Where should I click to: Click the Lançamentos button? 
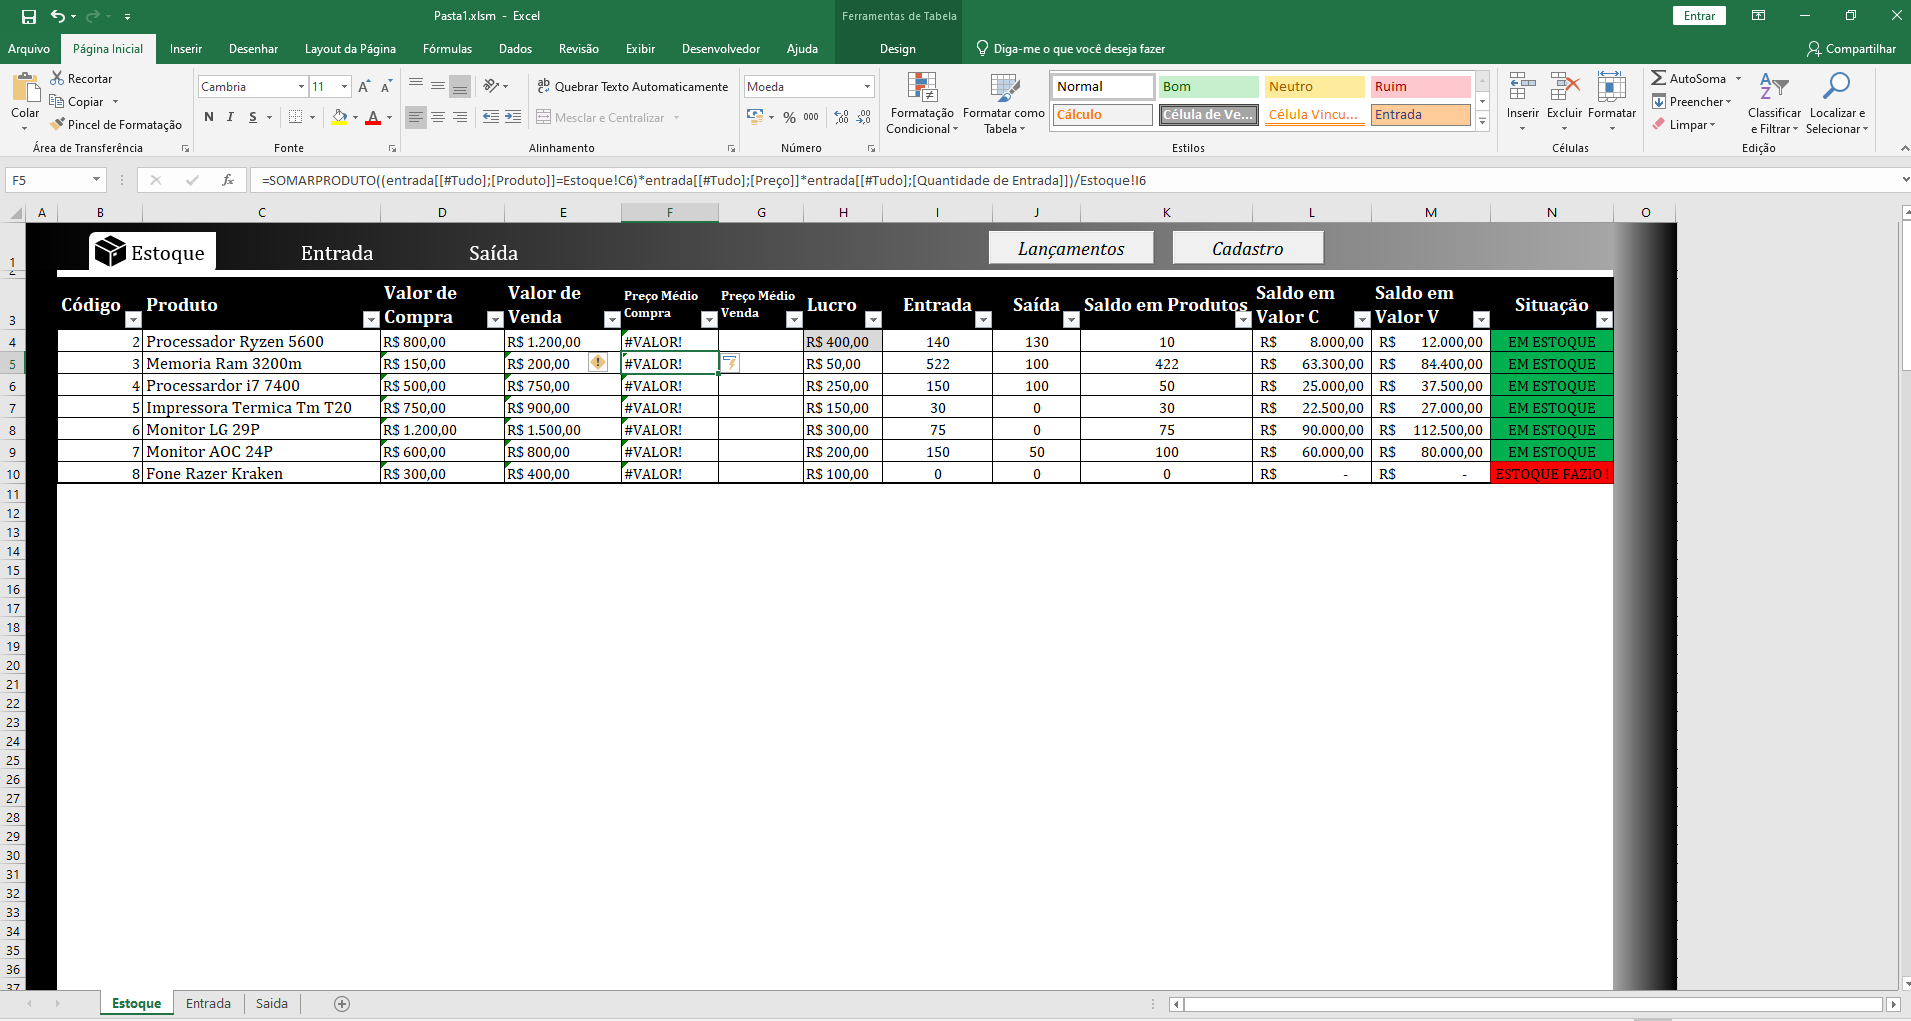point(1070,248)
